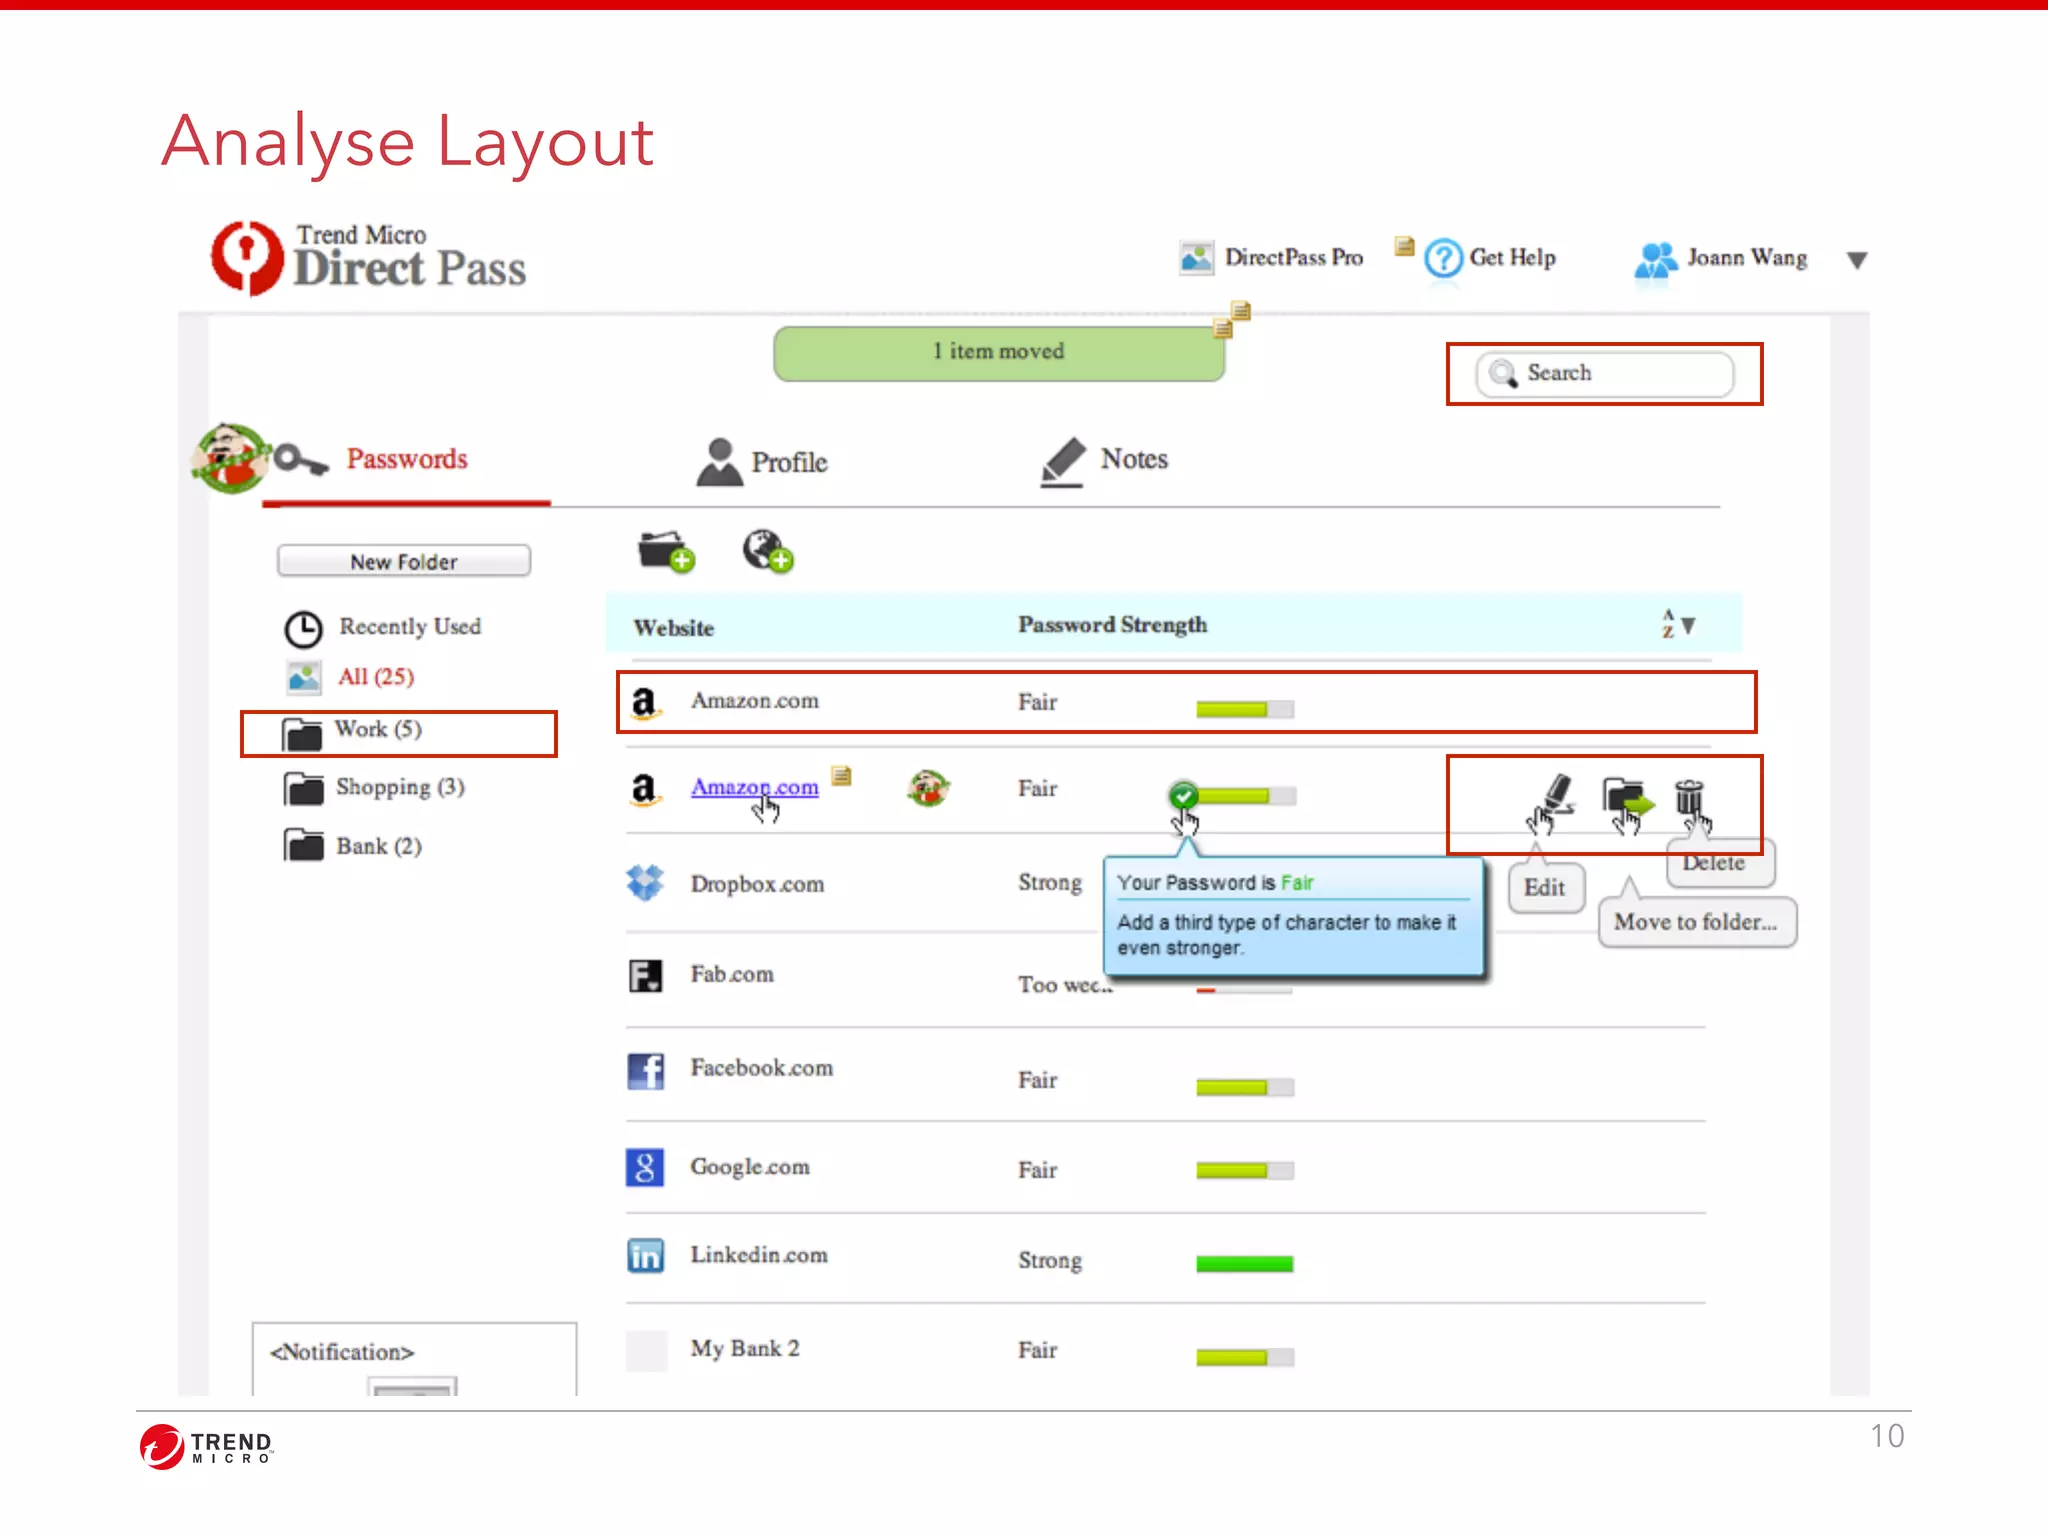
Task: Click the Google.com password strength bar
Action: 1245,1170
